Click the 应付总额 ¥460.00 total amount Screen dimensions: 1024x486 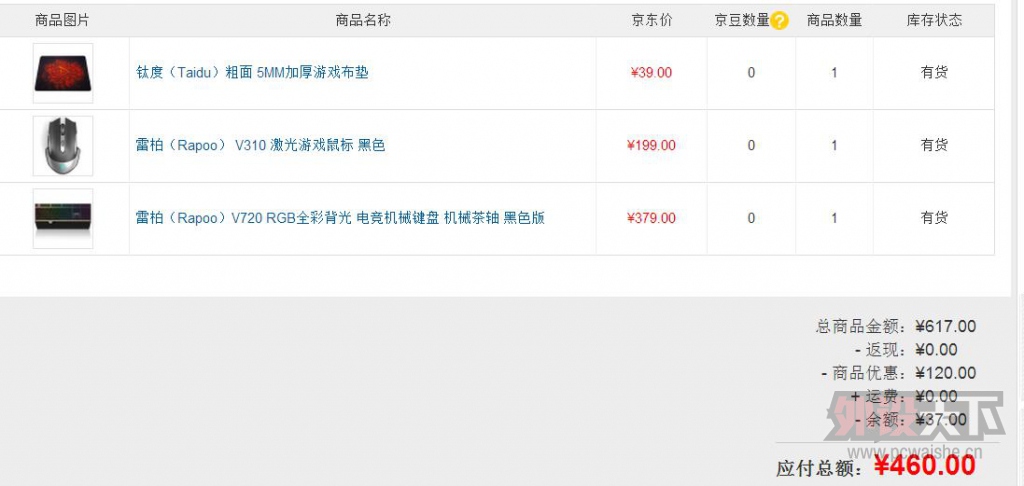(x=875, y=466)
